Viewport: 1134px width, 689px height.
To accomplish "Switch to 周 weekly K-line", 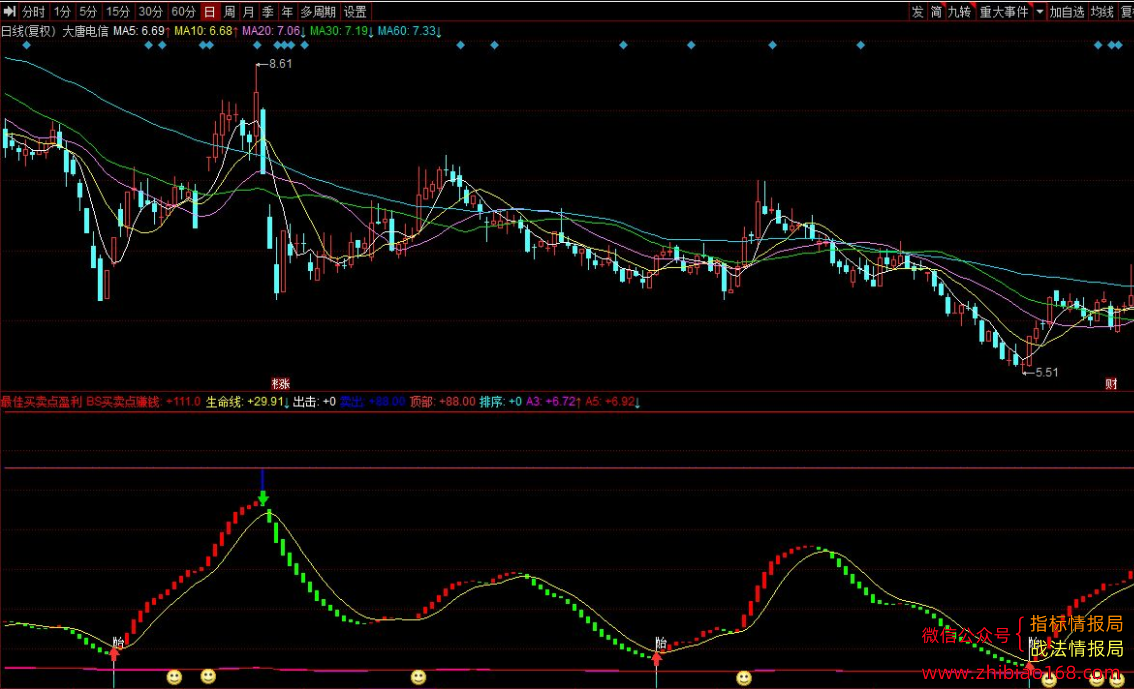I will pos(229,12).
